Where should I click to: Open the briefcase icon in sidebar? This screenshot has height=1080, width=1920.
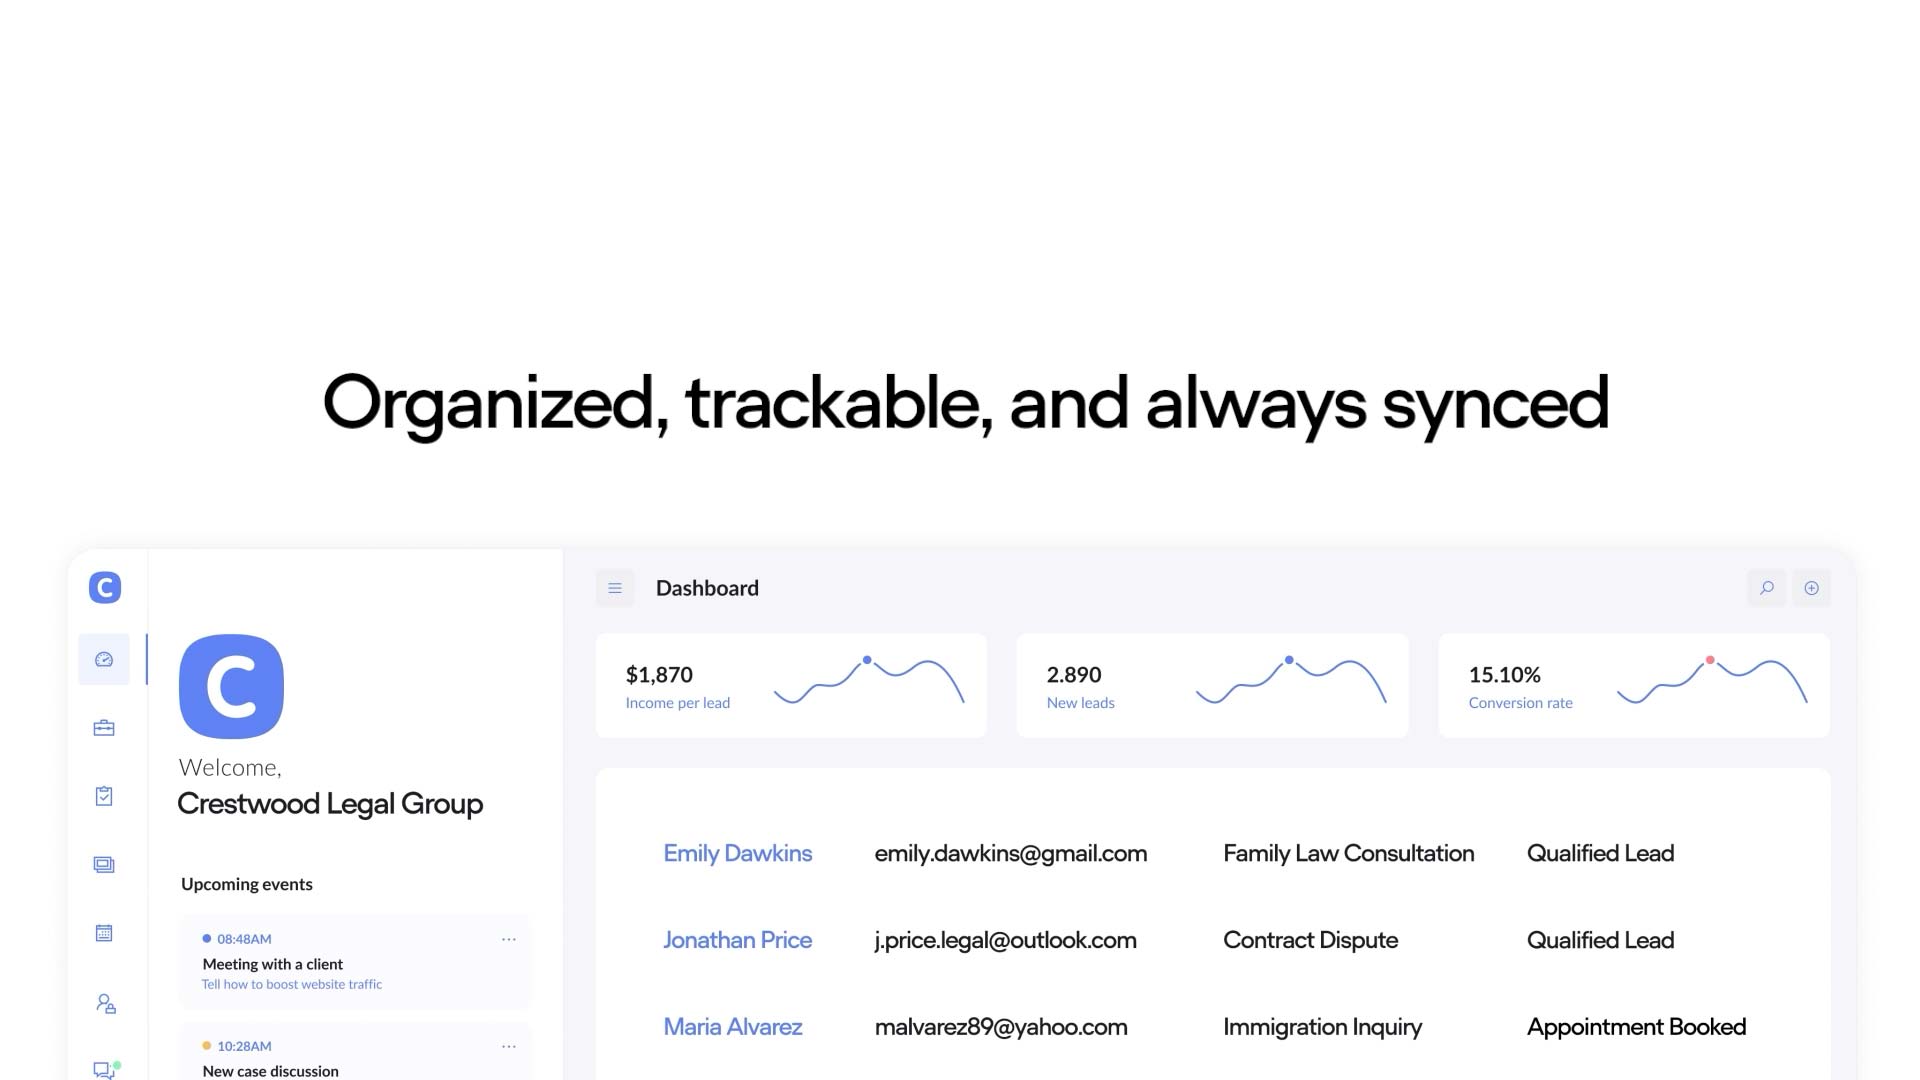(104, 728)
